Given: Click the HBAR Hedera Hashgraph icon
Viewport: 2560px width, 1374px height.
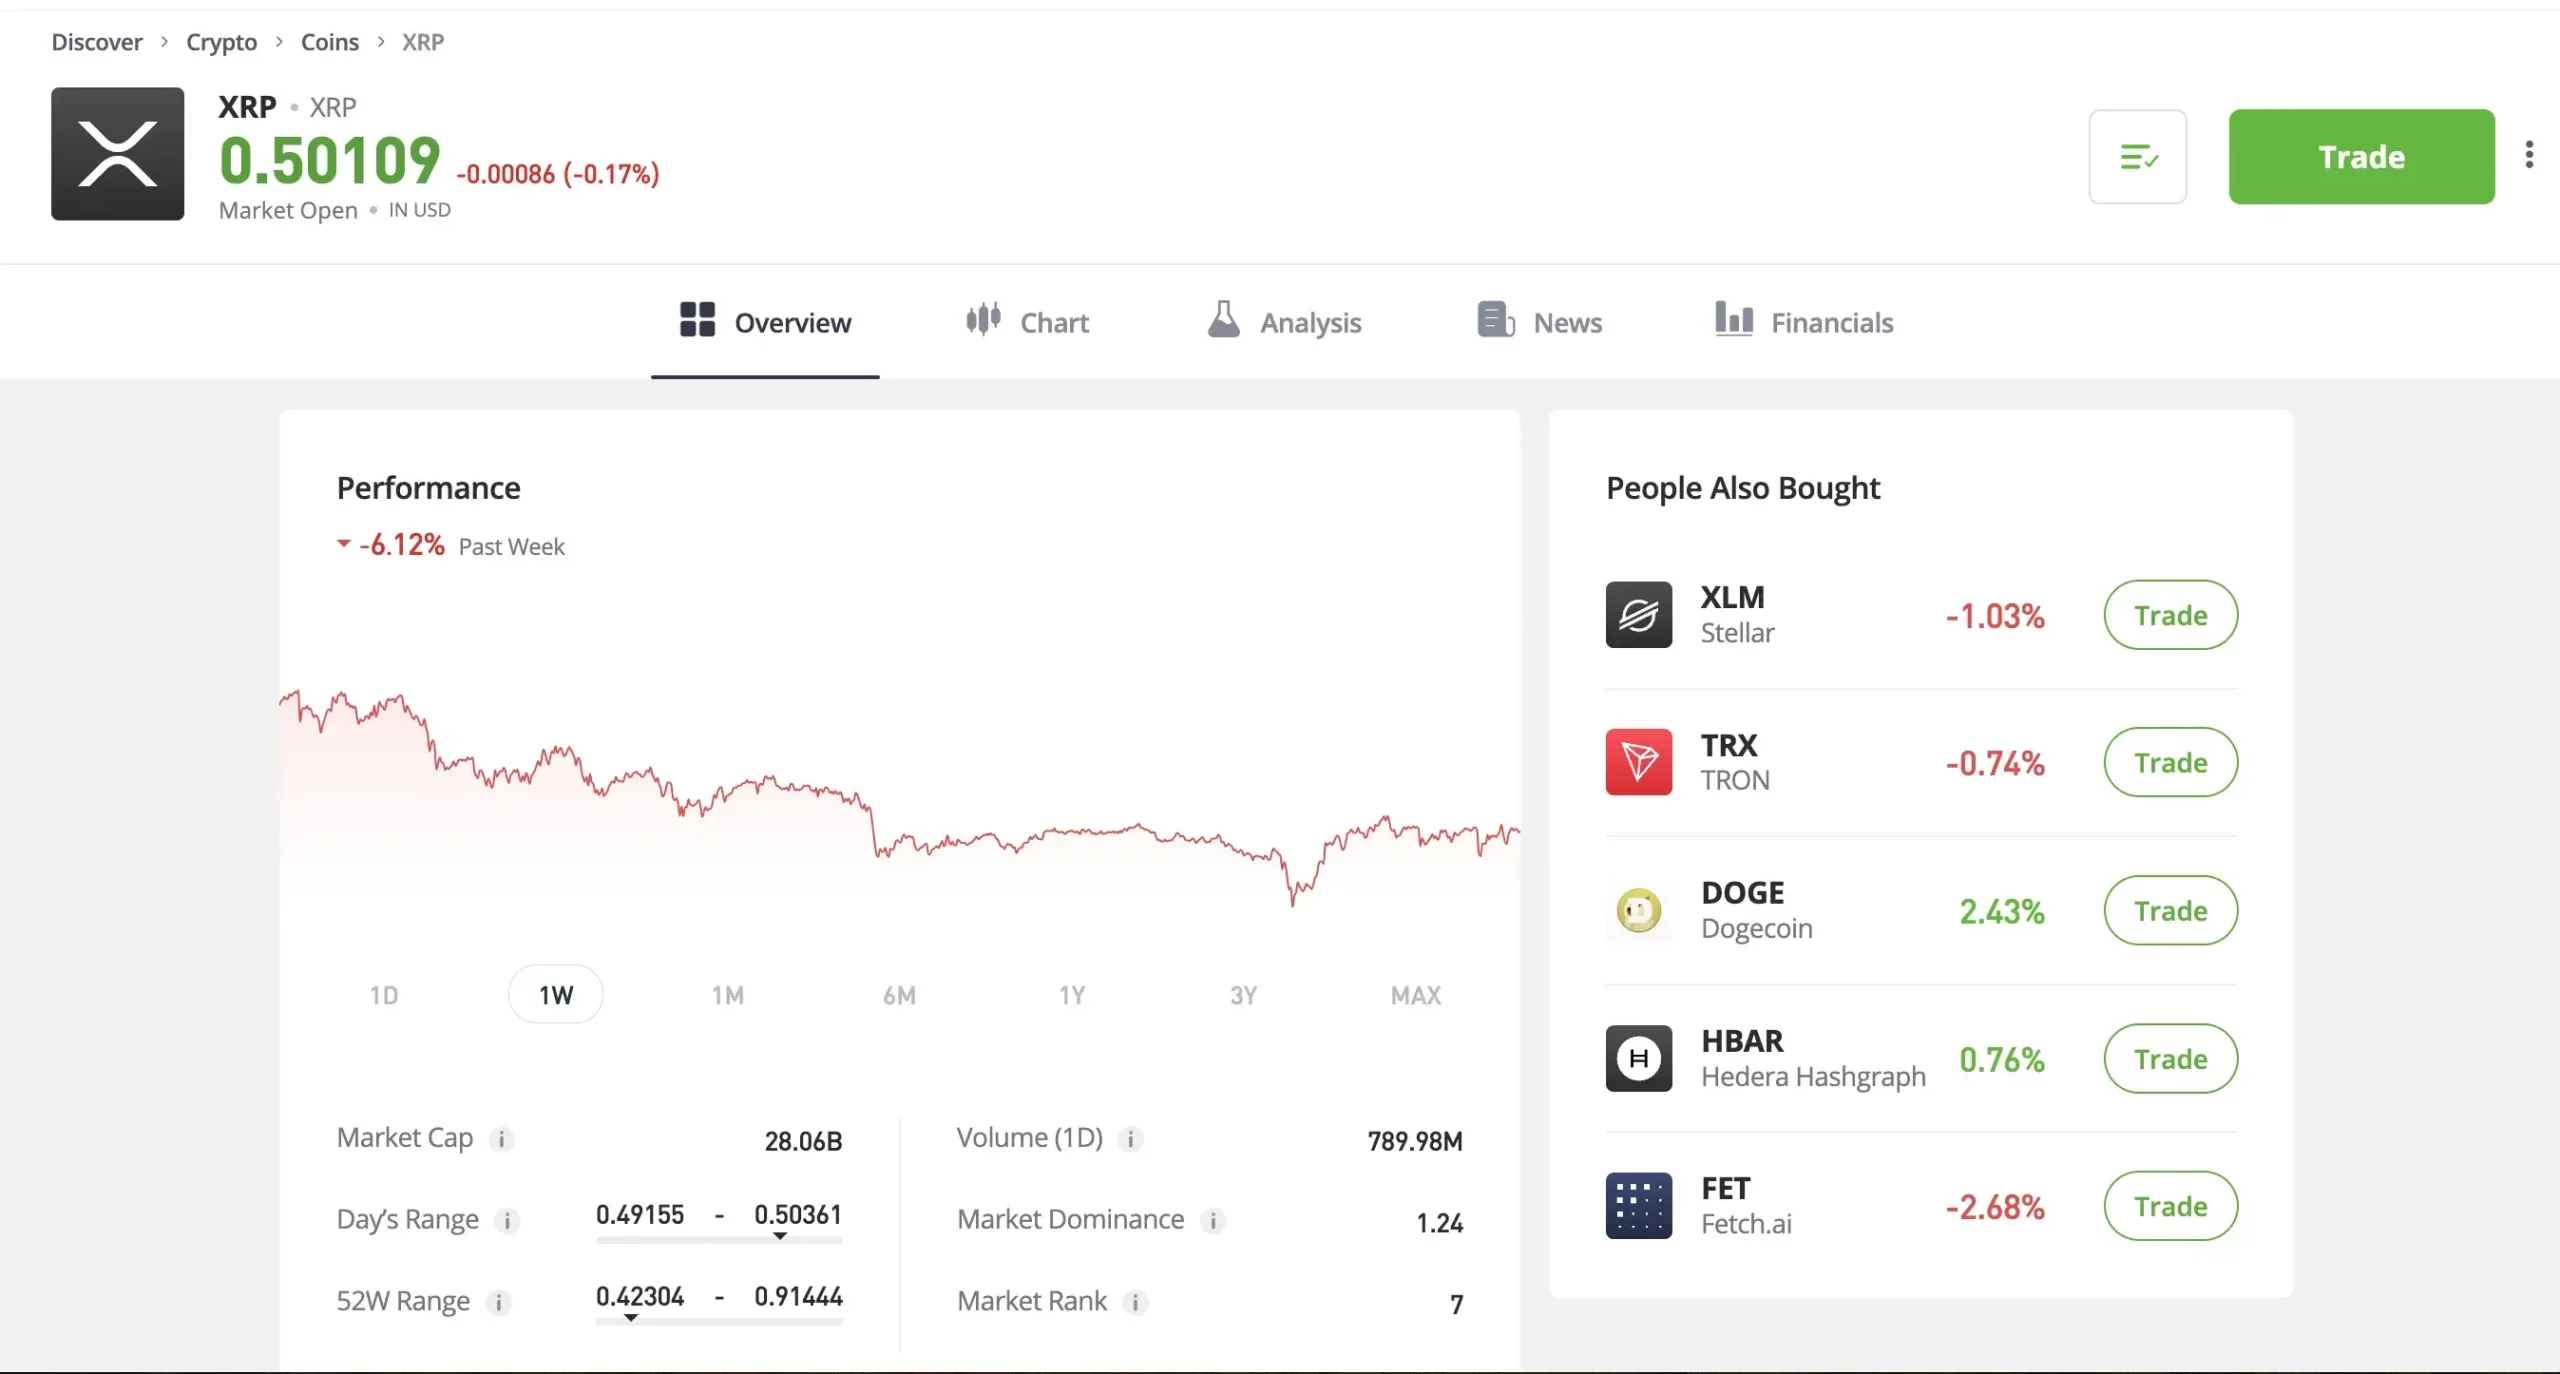Looking at the screenshot, I should coord(1637,1058).
